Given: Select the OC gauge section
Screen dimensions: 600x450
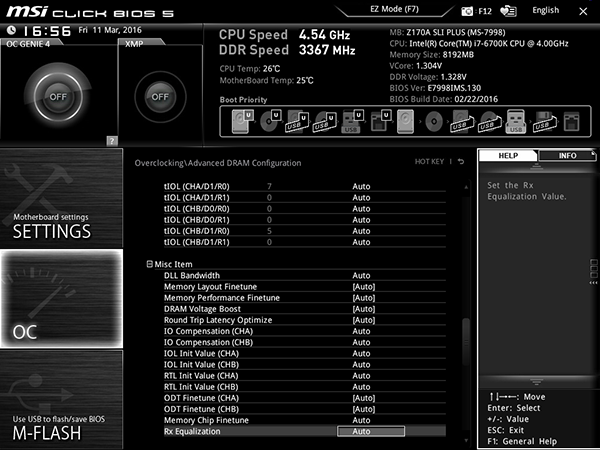Looking at the screenshot, I should 61,298.
